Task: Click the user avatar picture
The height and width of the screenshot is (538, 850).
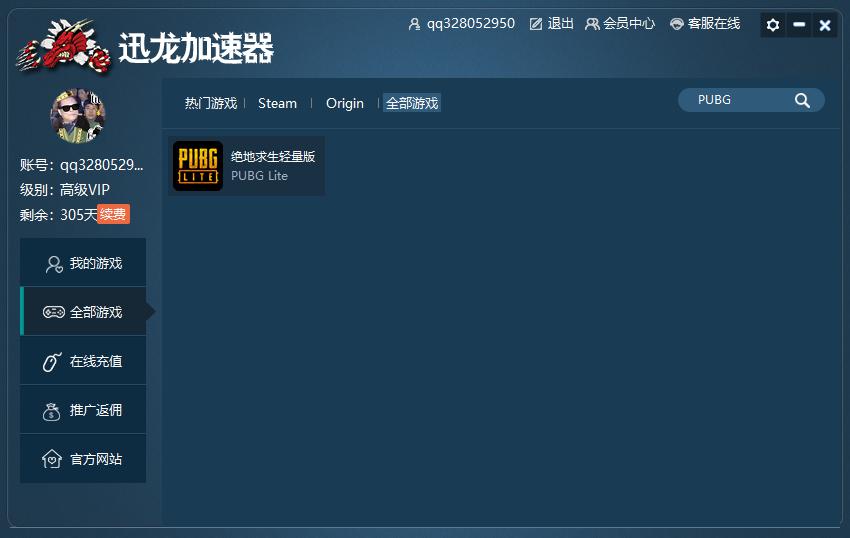Action: click(x=78, y=116)
